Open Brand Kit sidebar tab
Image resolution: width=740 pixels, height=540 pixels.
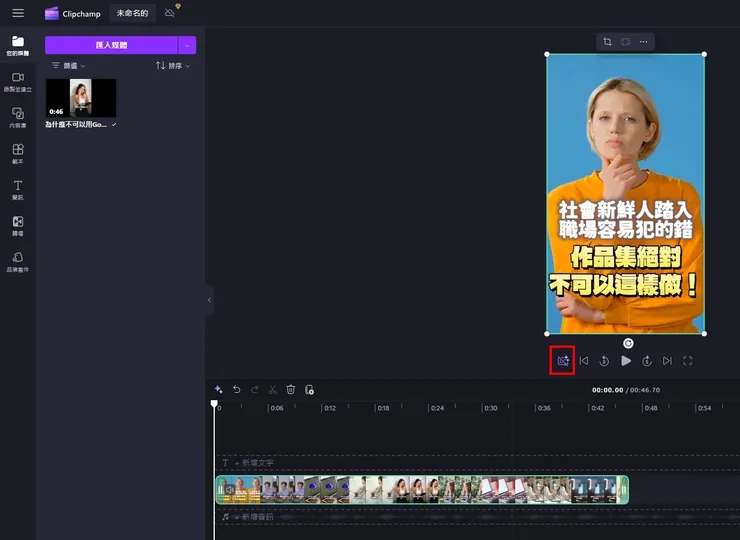click(x=17, y=262)
